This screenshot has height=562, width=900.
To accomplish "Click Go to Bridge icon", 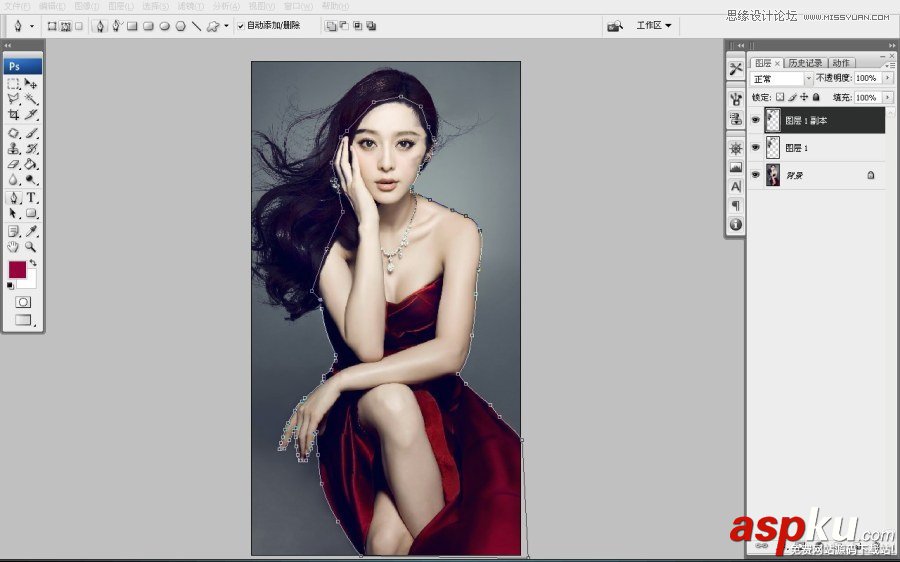I will click(x=615, y=26).
